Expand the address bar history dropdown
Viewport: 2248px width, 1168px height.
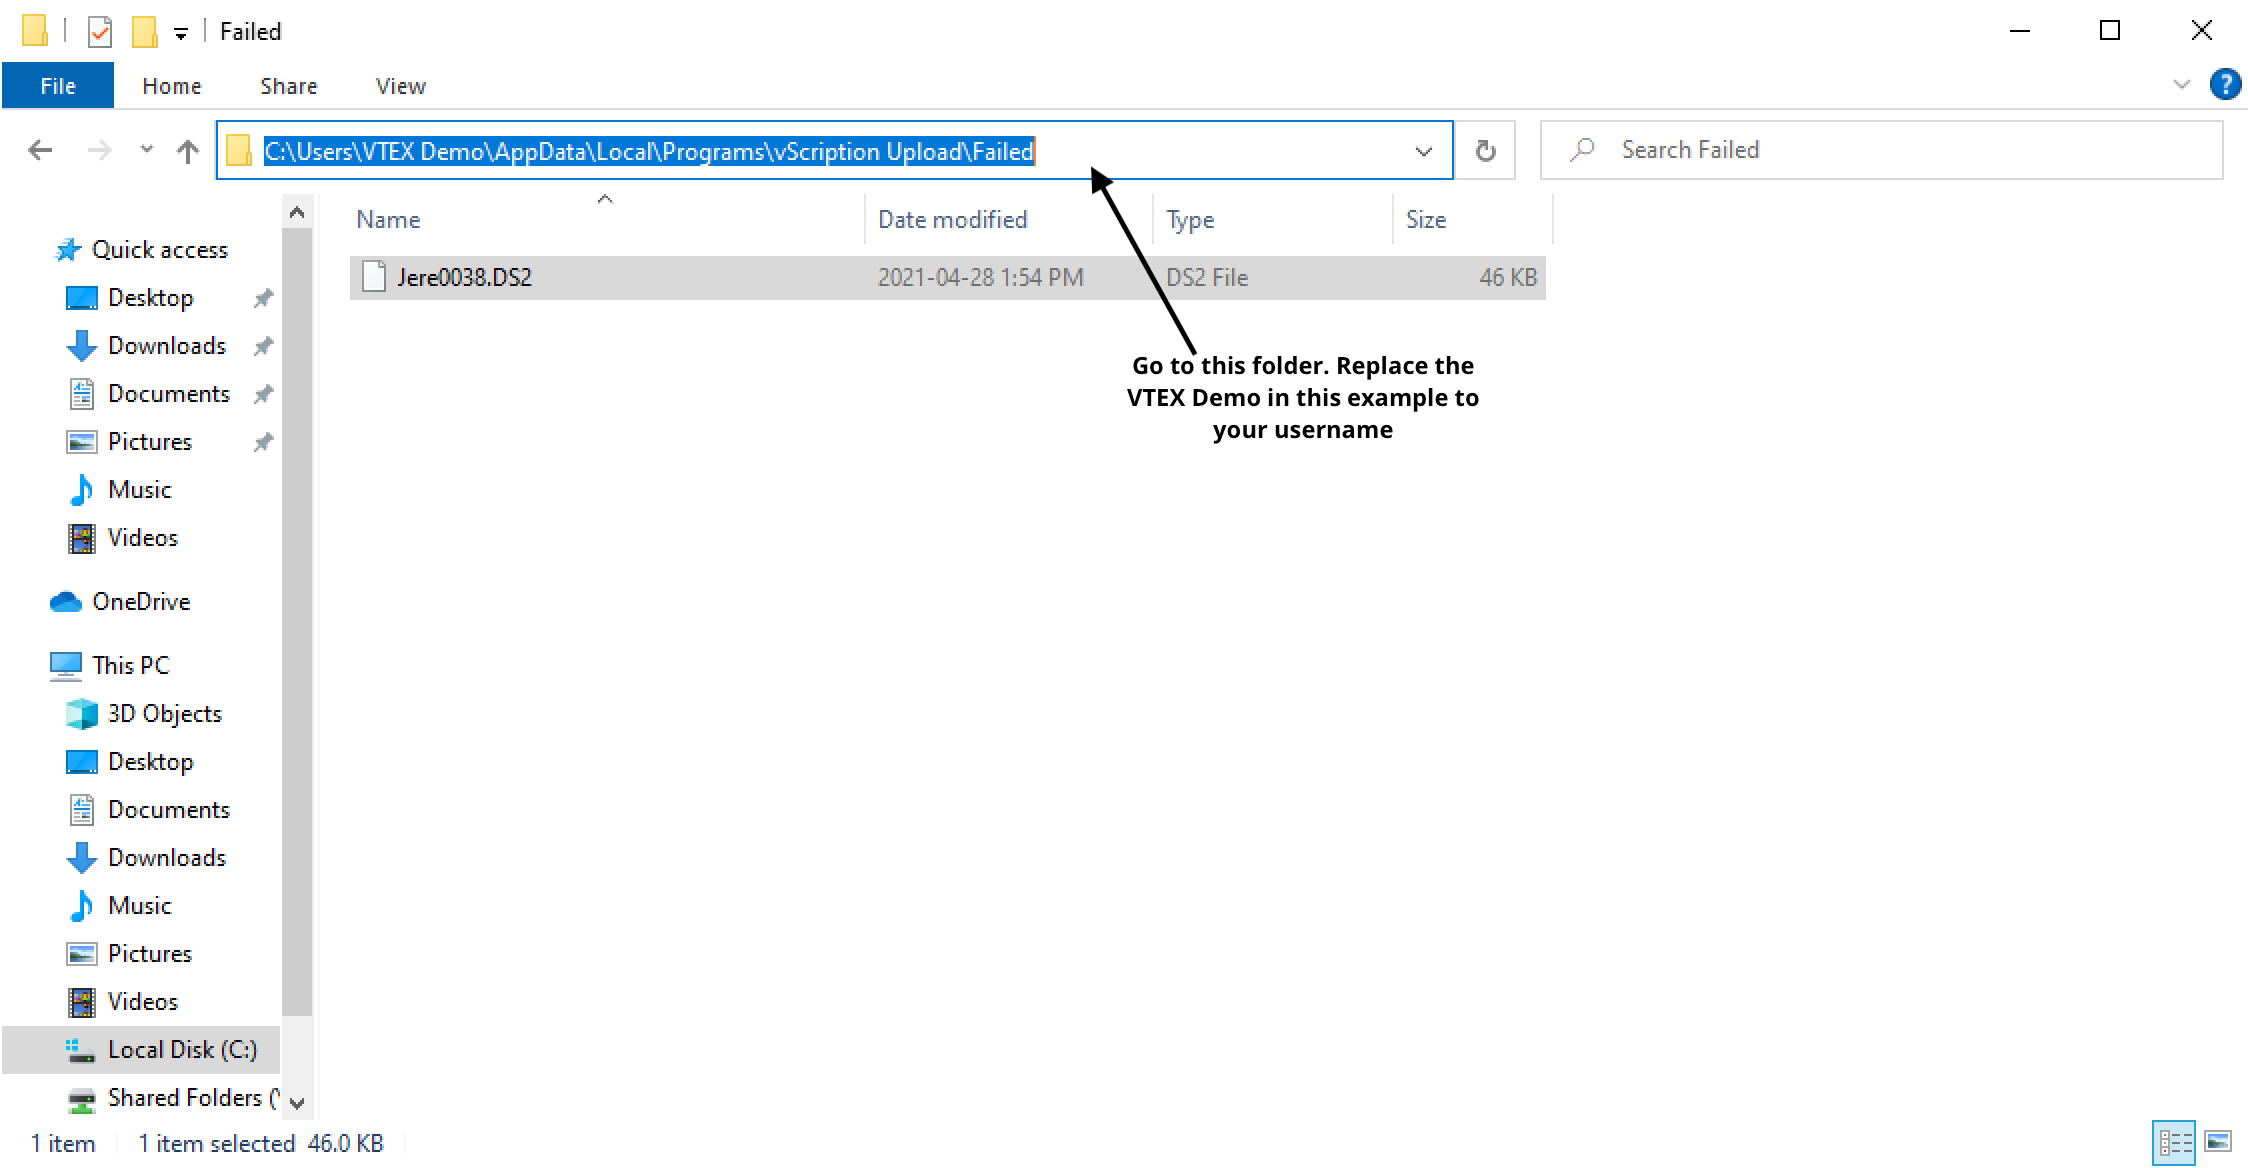click(1423, 151)
